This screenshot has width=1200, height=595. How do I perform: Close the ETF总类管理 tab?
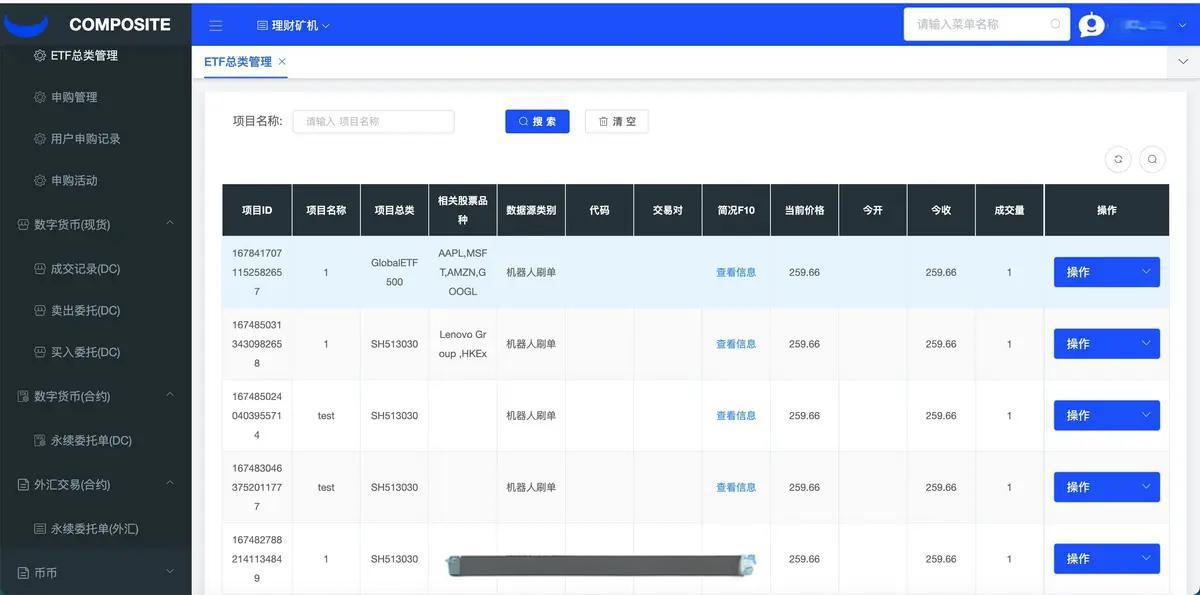click(x=282, y=61)
